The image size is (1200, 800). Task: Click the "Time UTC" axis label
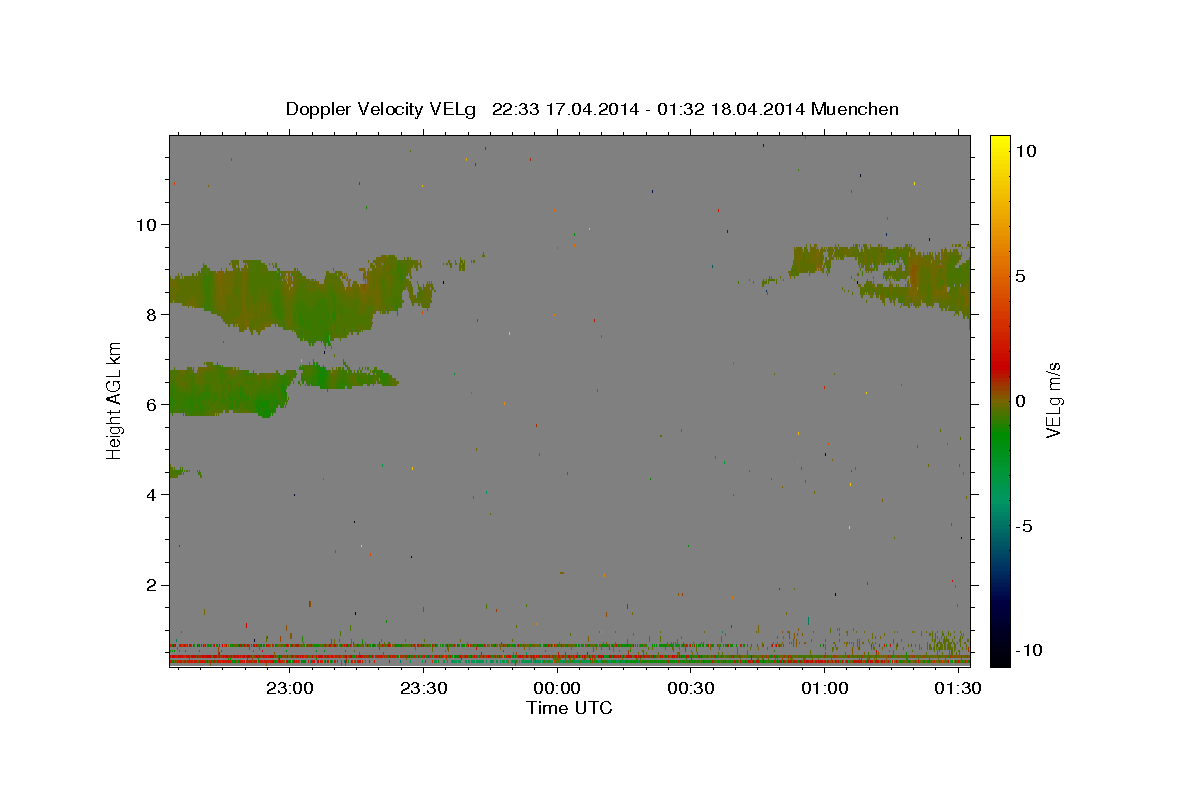569,708
